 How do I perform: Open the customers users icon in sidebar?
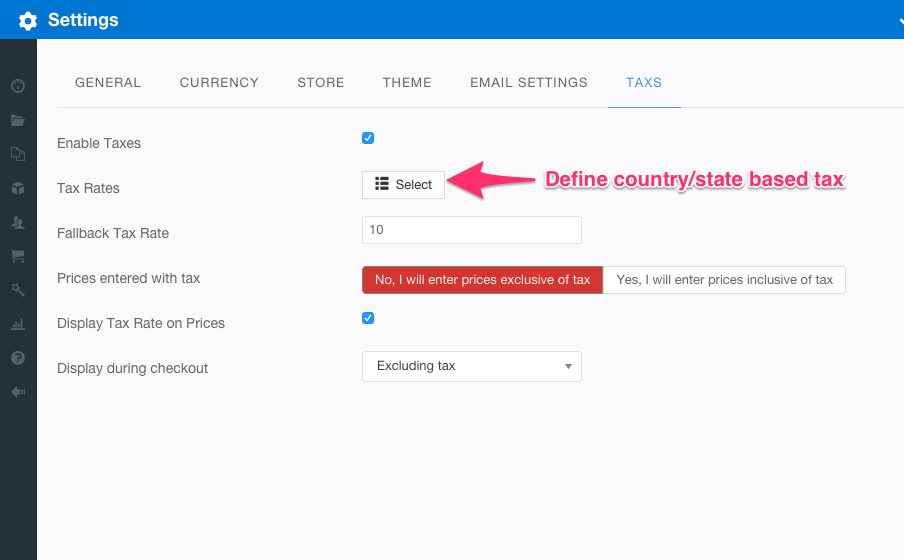pos(18,222)
